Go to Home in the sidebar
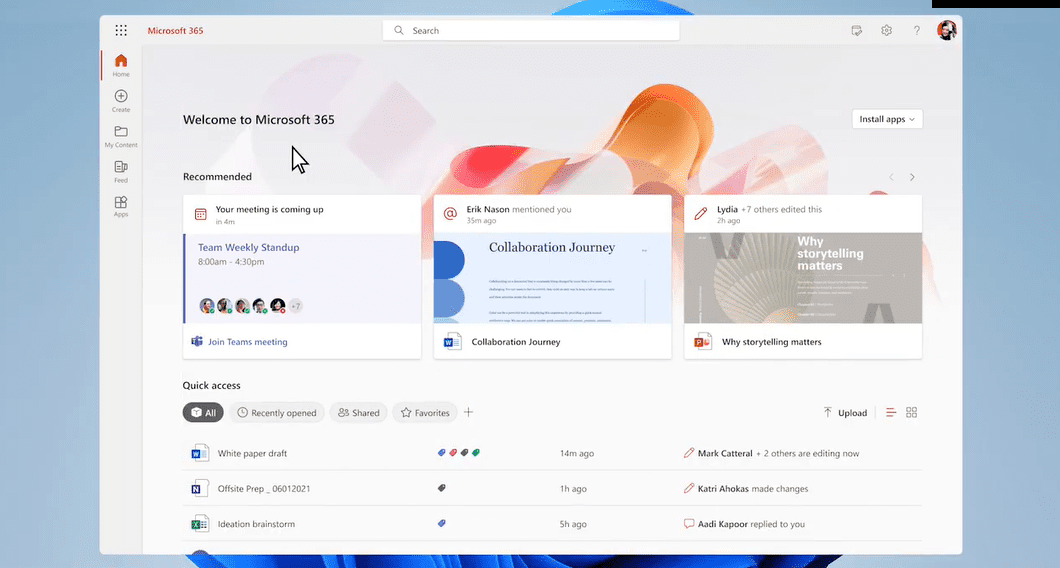Image resolution: width=1060 pixels, height=568 pixels. 121,66
